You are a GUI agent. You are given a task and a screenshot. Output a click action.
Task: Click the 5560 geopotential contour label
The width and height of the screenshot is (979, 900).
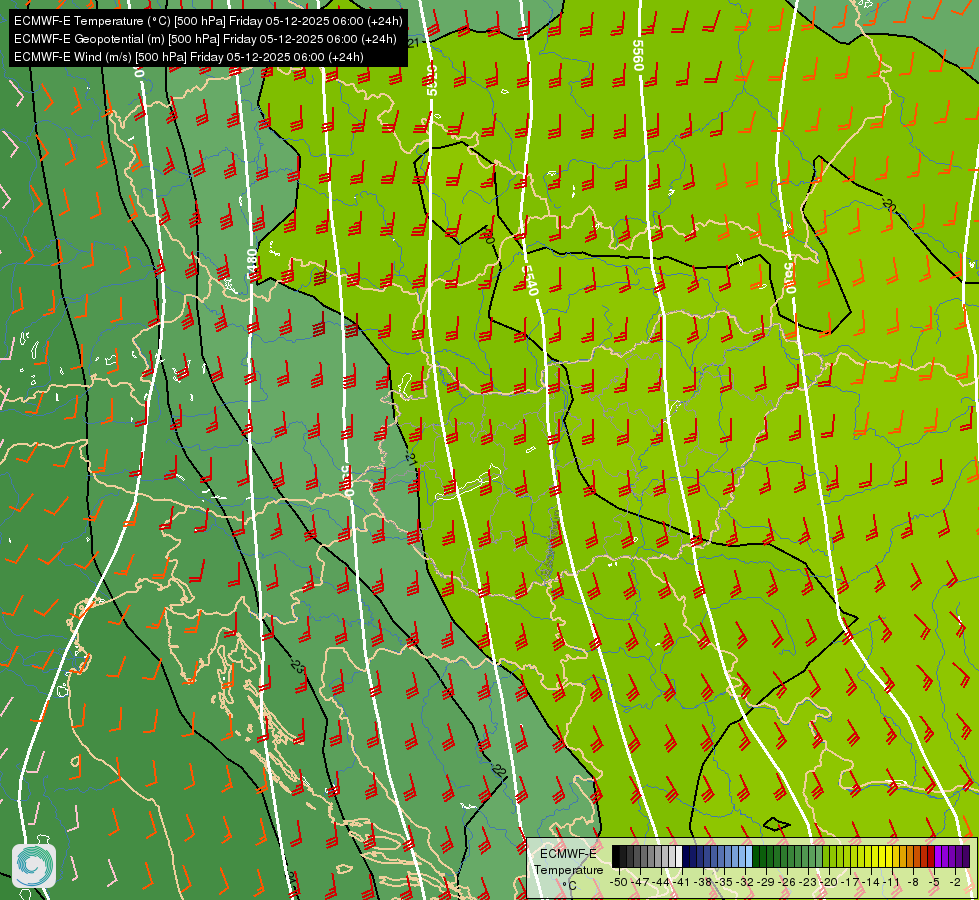pyautogui.click(x=637, y=55)
